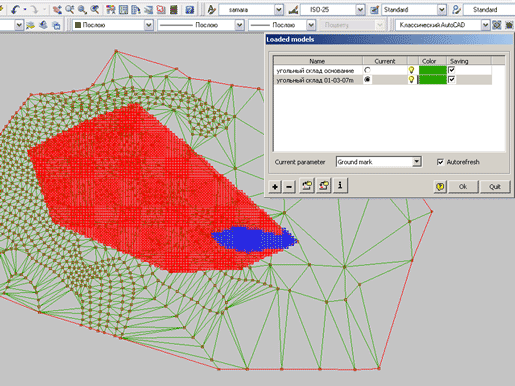
Task: Select the 'угольный склад 01-03-07m' model name
Action: coord(315,80)
